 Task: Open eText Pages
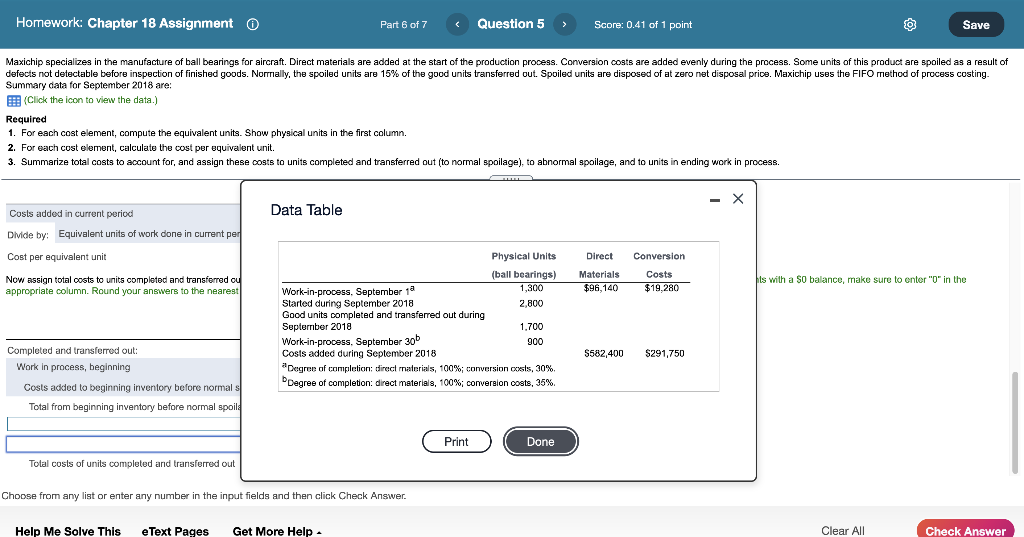click(175, 531)
